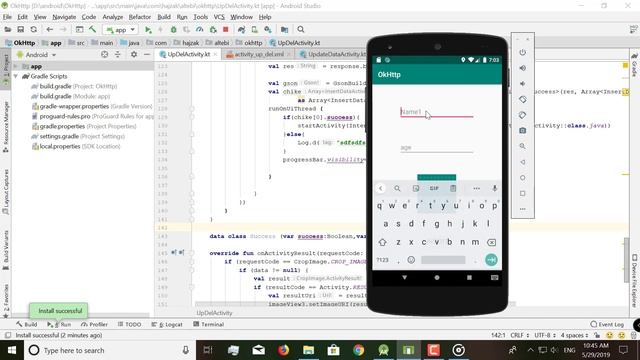Image resolution: width=640 pixels, height=360 pixels.
Task: Click the Sync refresh toolbar icon
Action: pyautogui.click(x=34, y=29)
